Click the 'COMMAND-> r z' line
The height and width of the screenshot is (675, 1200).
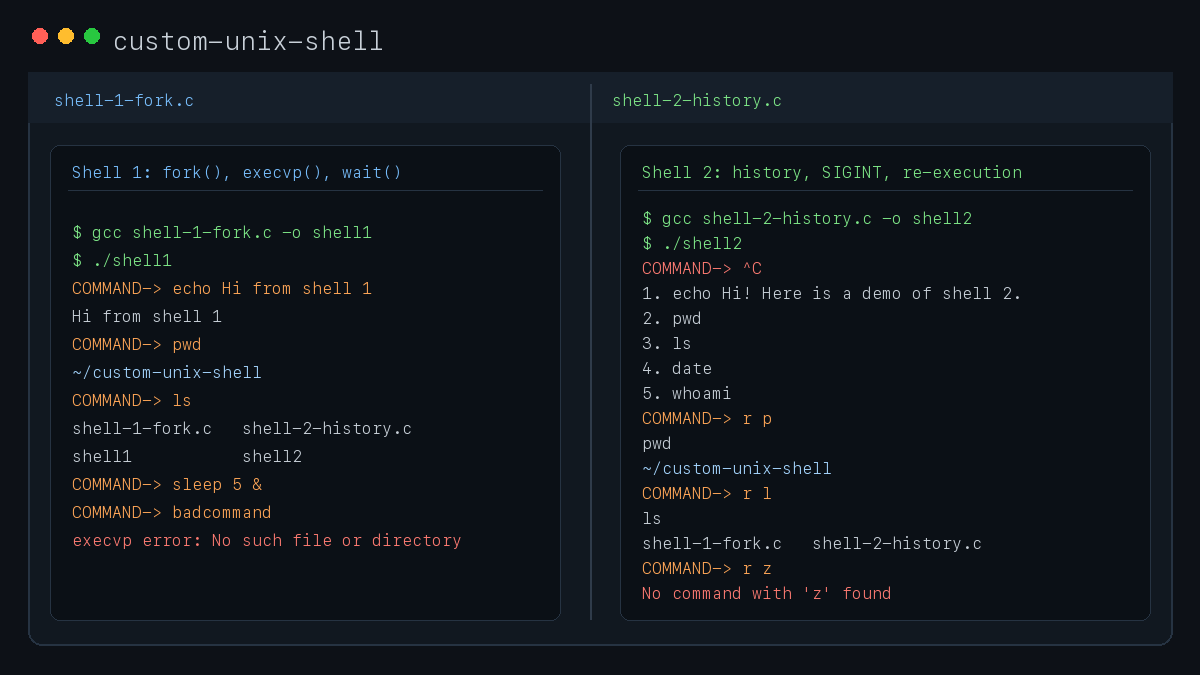[x=707, y=568]
